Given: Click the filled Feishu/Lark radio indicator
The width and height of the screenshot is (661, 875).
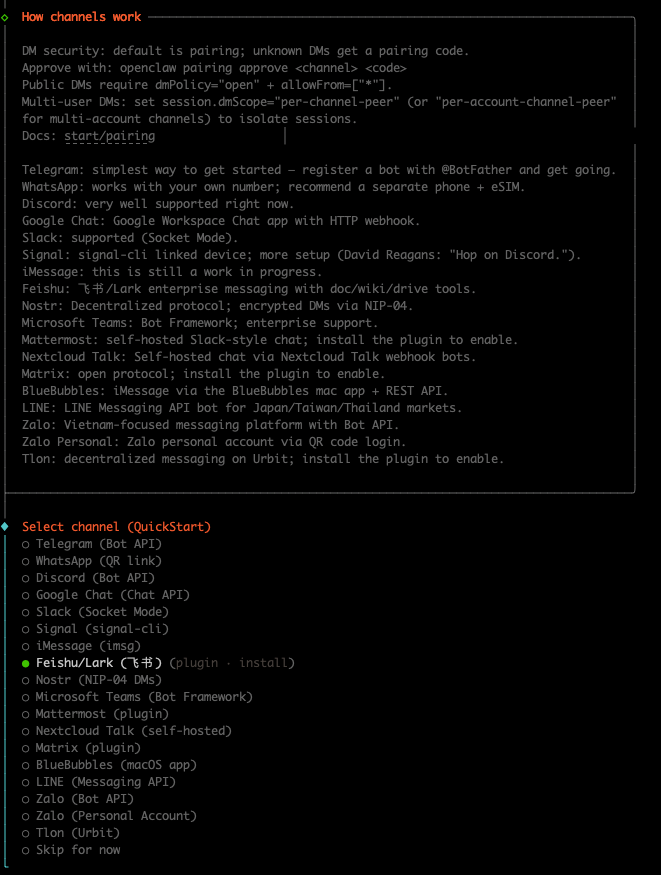Looking at the screenshot, I should click(x=25, y=662).
